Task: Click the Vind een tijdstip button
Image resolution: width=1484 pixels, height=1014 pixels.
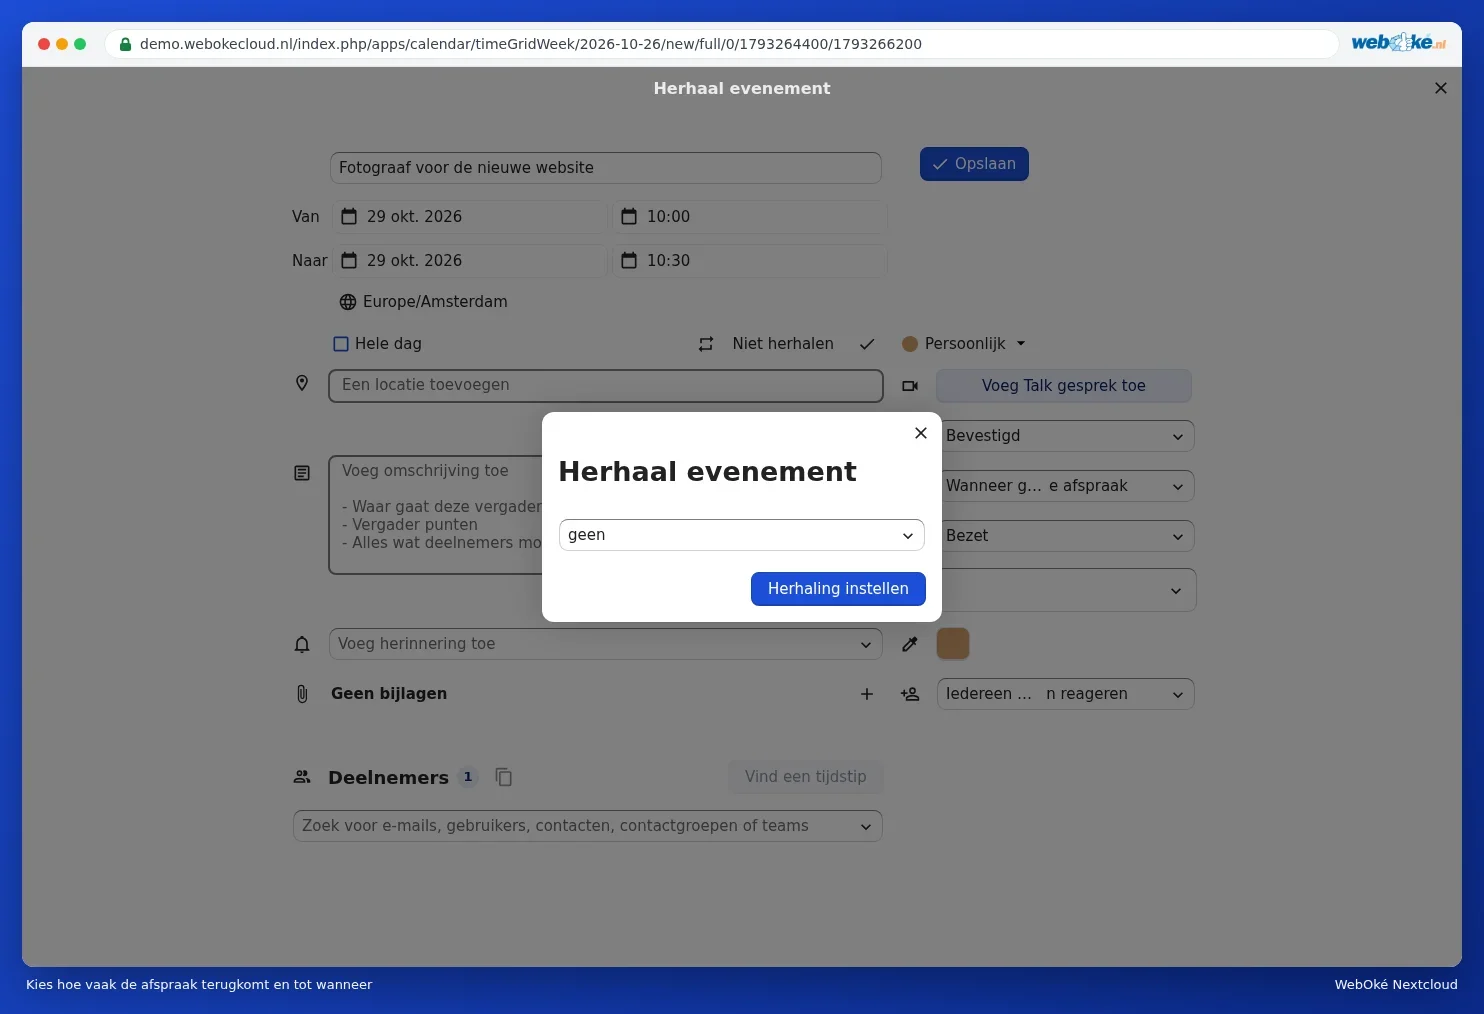Action: pos(806,777)
